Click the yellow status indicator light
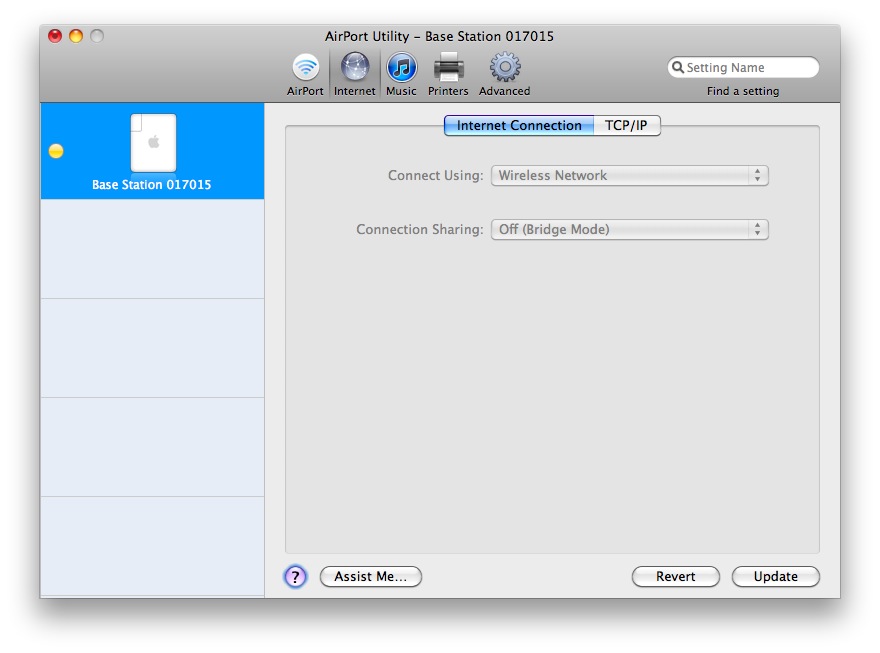The height and width of the screenshot is (653, 880). pos(56,151)
